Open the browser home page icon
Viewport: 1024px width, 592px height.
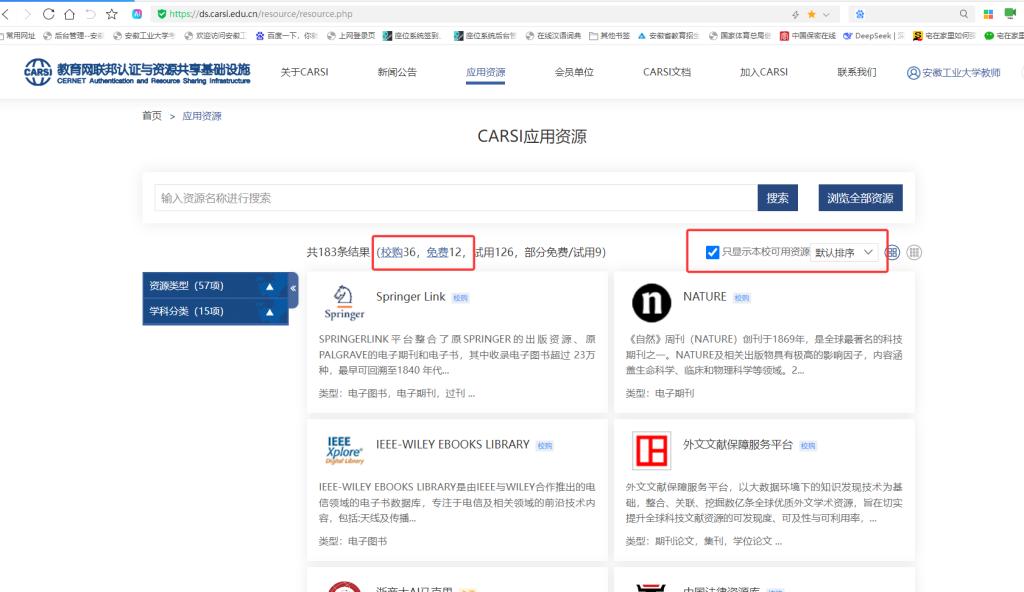click(69, 14)
